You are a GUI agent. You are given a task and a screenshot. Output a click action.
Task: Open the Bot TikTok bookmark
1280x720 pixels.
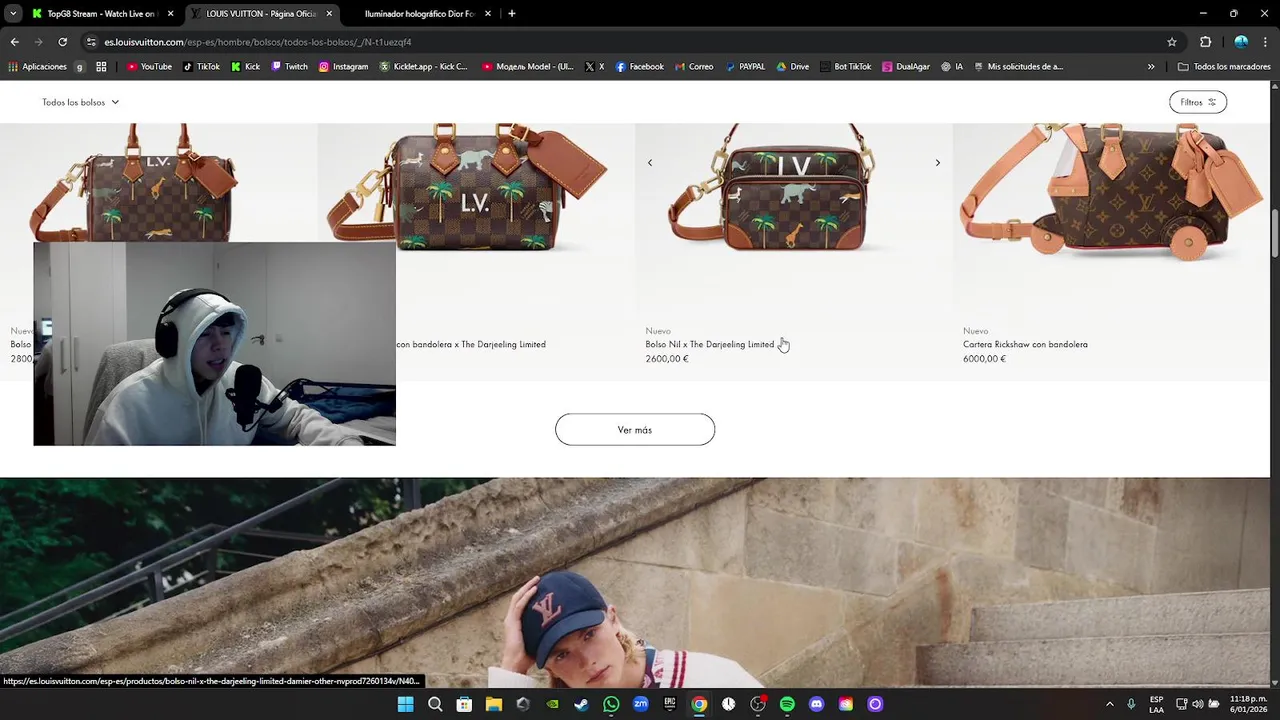pyautogui.click(x=845, y=67)
